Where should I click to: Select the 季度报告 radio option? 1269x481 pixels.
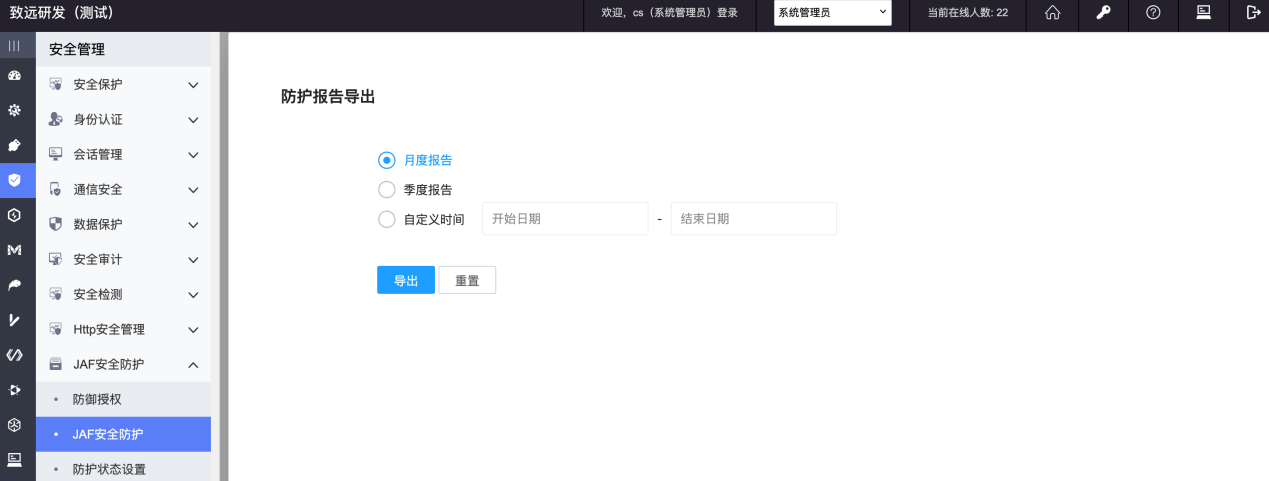click(387, 189)
